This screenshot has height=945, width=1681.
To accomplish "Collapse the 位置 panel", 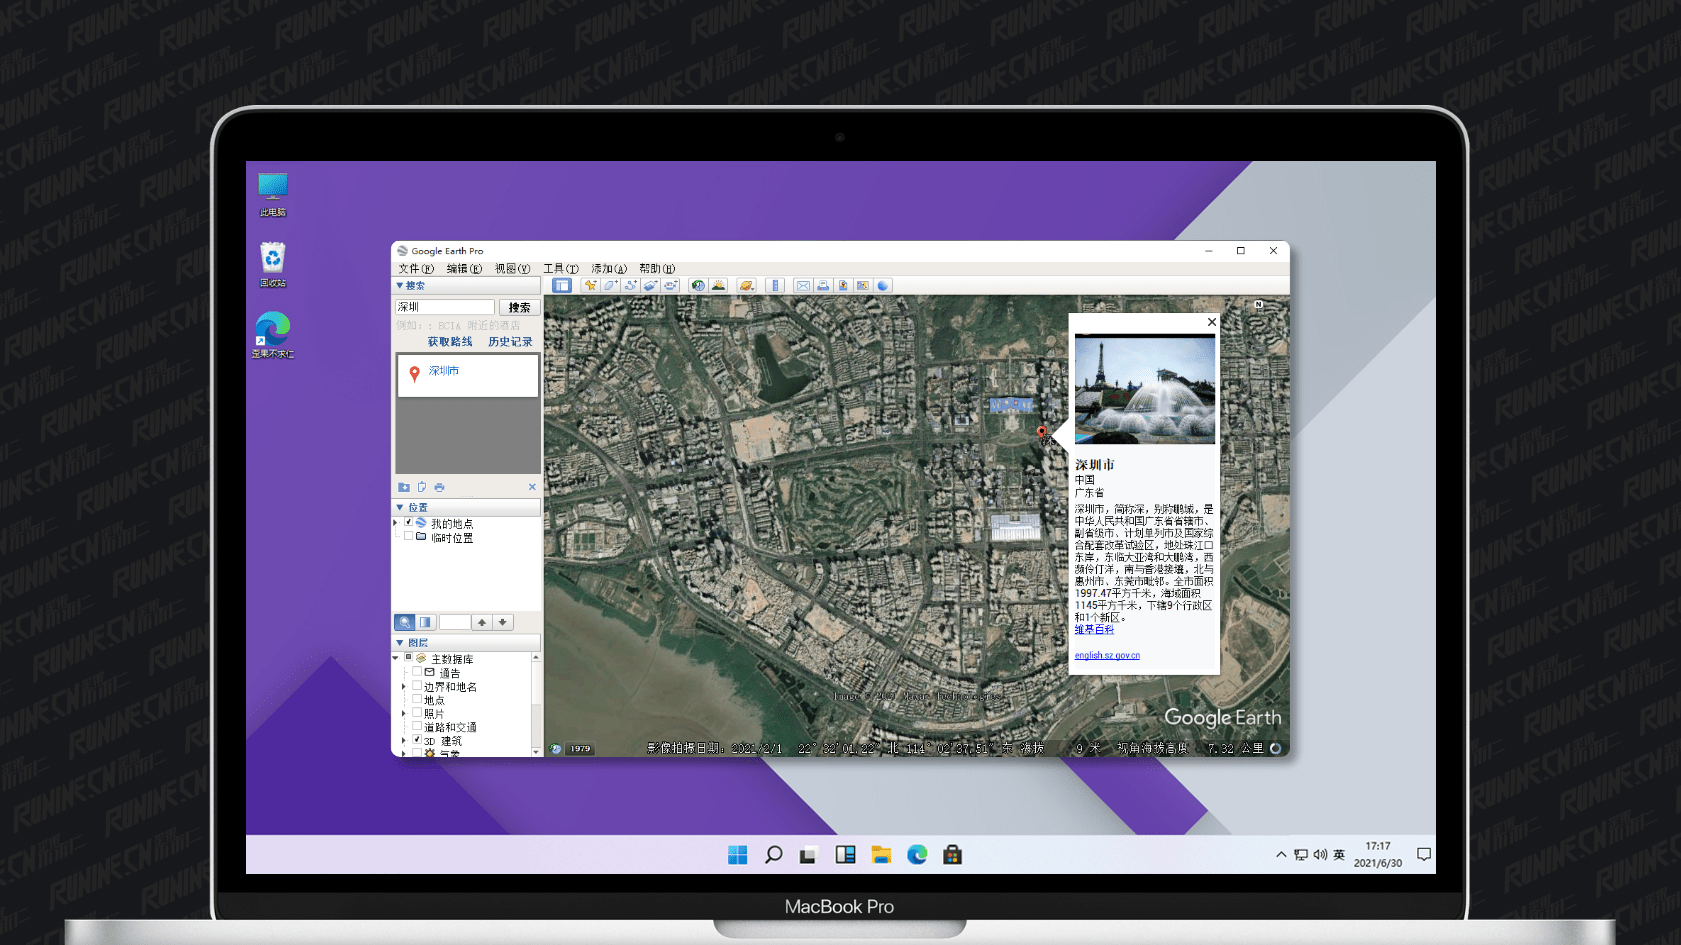I will [x=400, y=507].
